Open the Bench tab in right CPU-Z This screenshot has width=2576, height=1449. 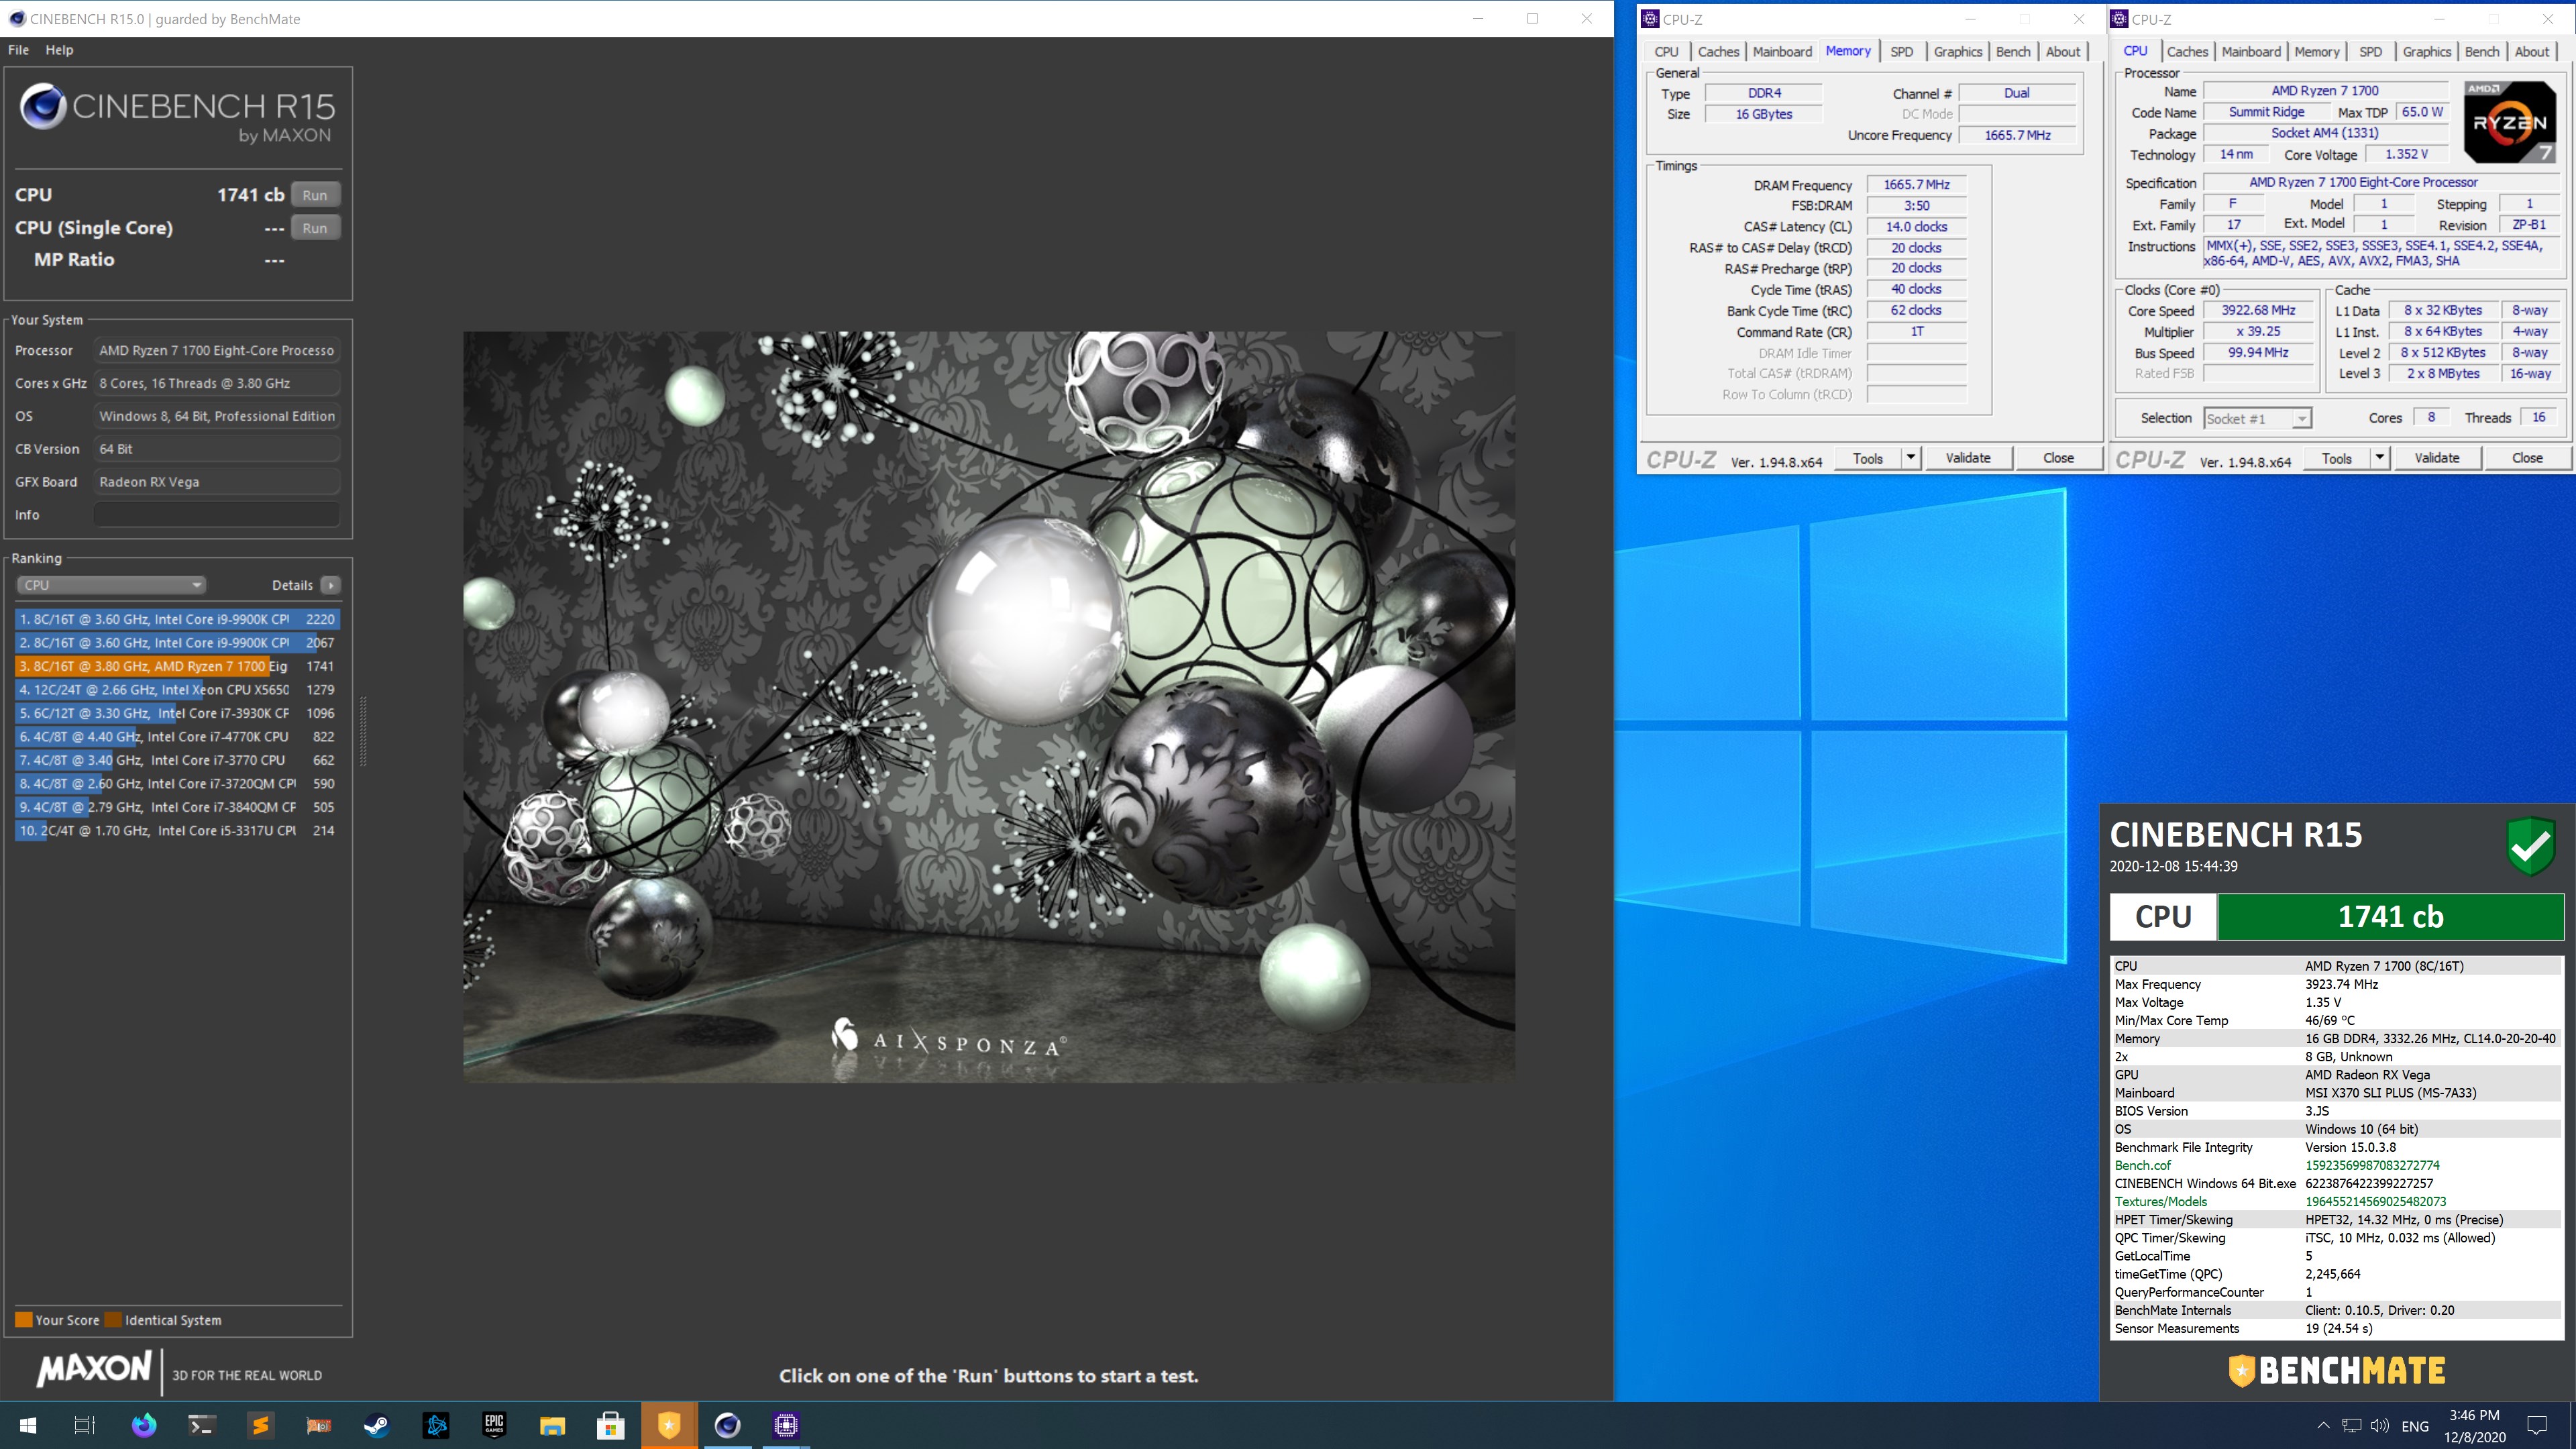(2481, 52)
